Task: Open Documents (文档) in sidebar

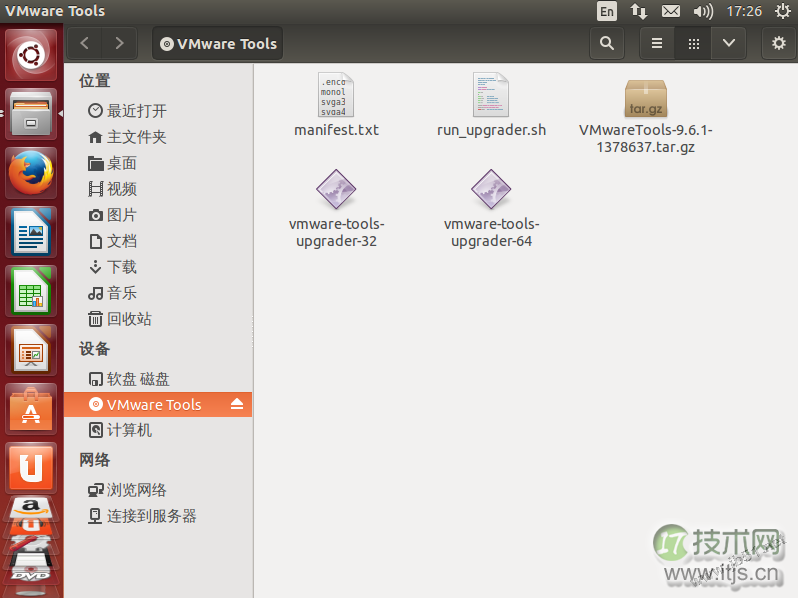Action: (x=158, y=241)
